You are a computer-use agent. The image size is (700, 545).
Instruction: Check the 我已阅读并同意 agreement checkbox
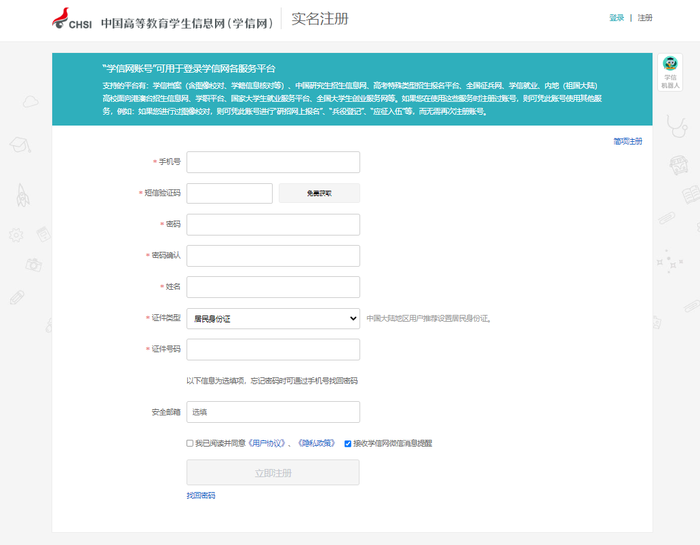[190, 443]
